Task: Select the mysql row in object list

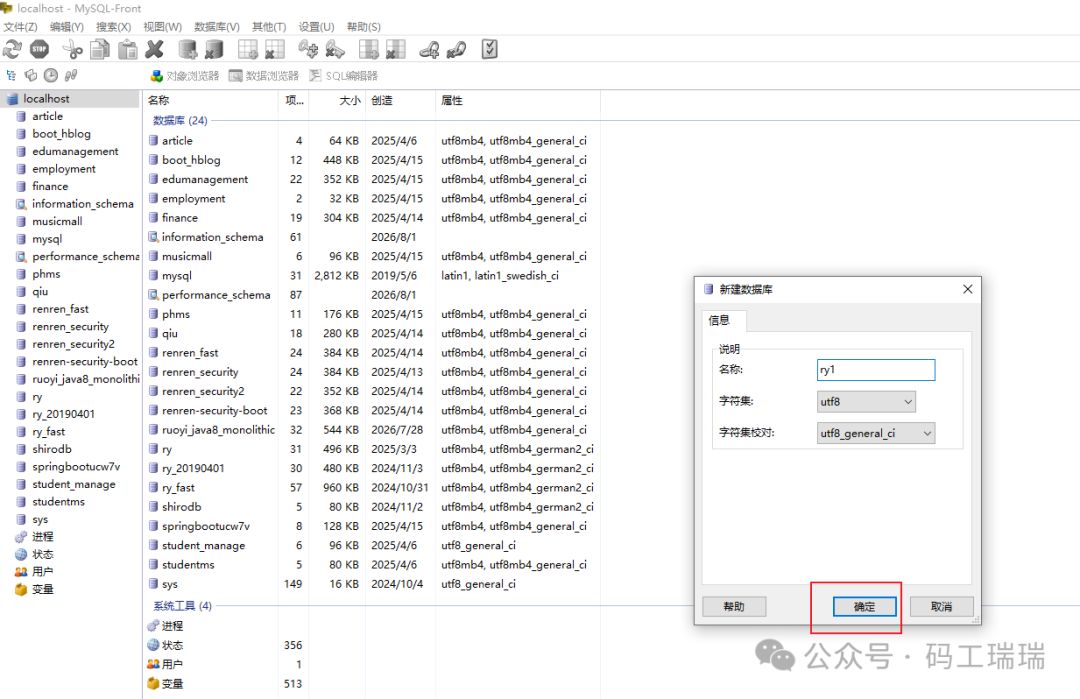Action: tap(371, 275)
